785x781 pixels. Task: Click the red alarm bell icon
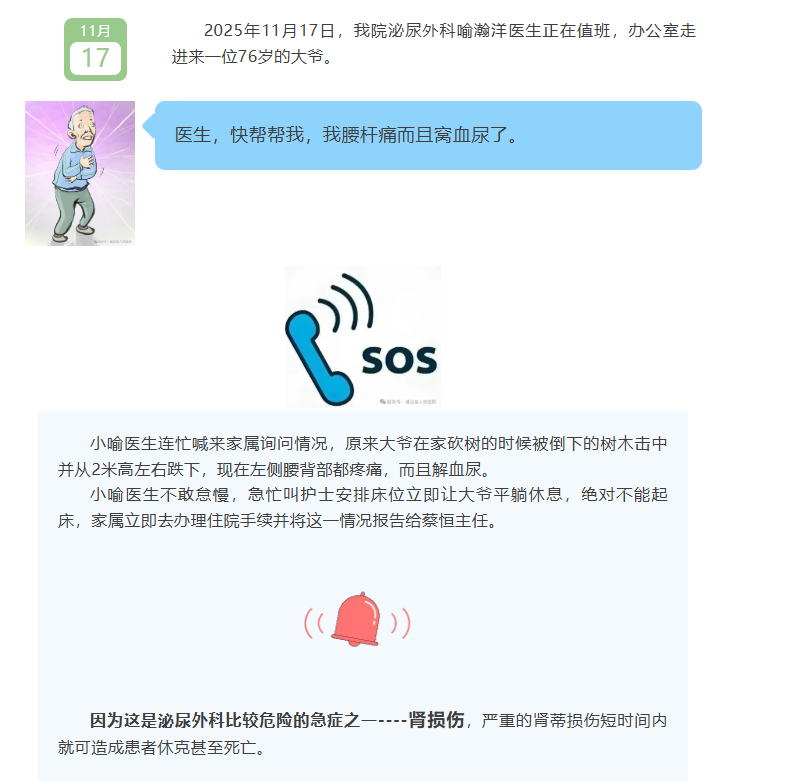[x=355, y=620]
